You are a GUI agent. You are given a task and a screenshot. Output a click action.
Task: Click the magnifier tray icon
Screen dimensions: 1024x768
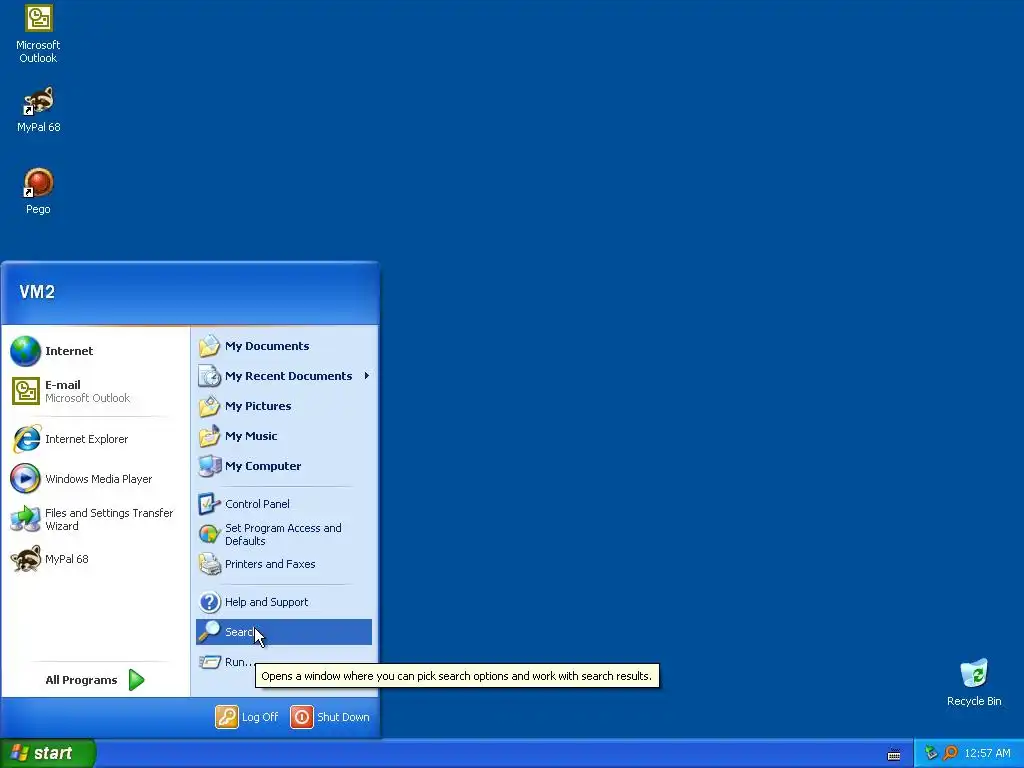[950, 754]
